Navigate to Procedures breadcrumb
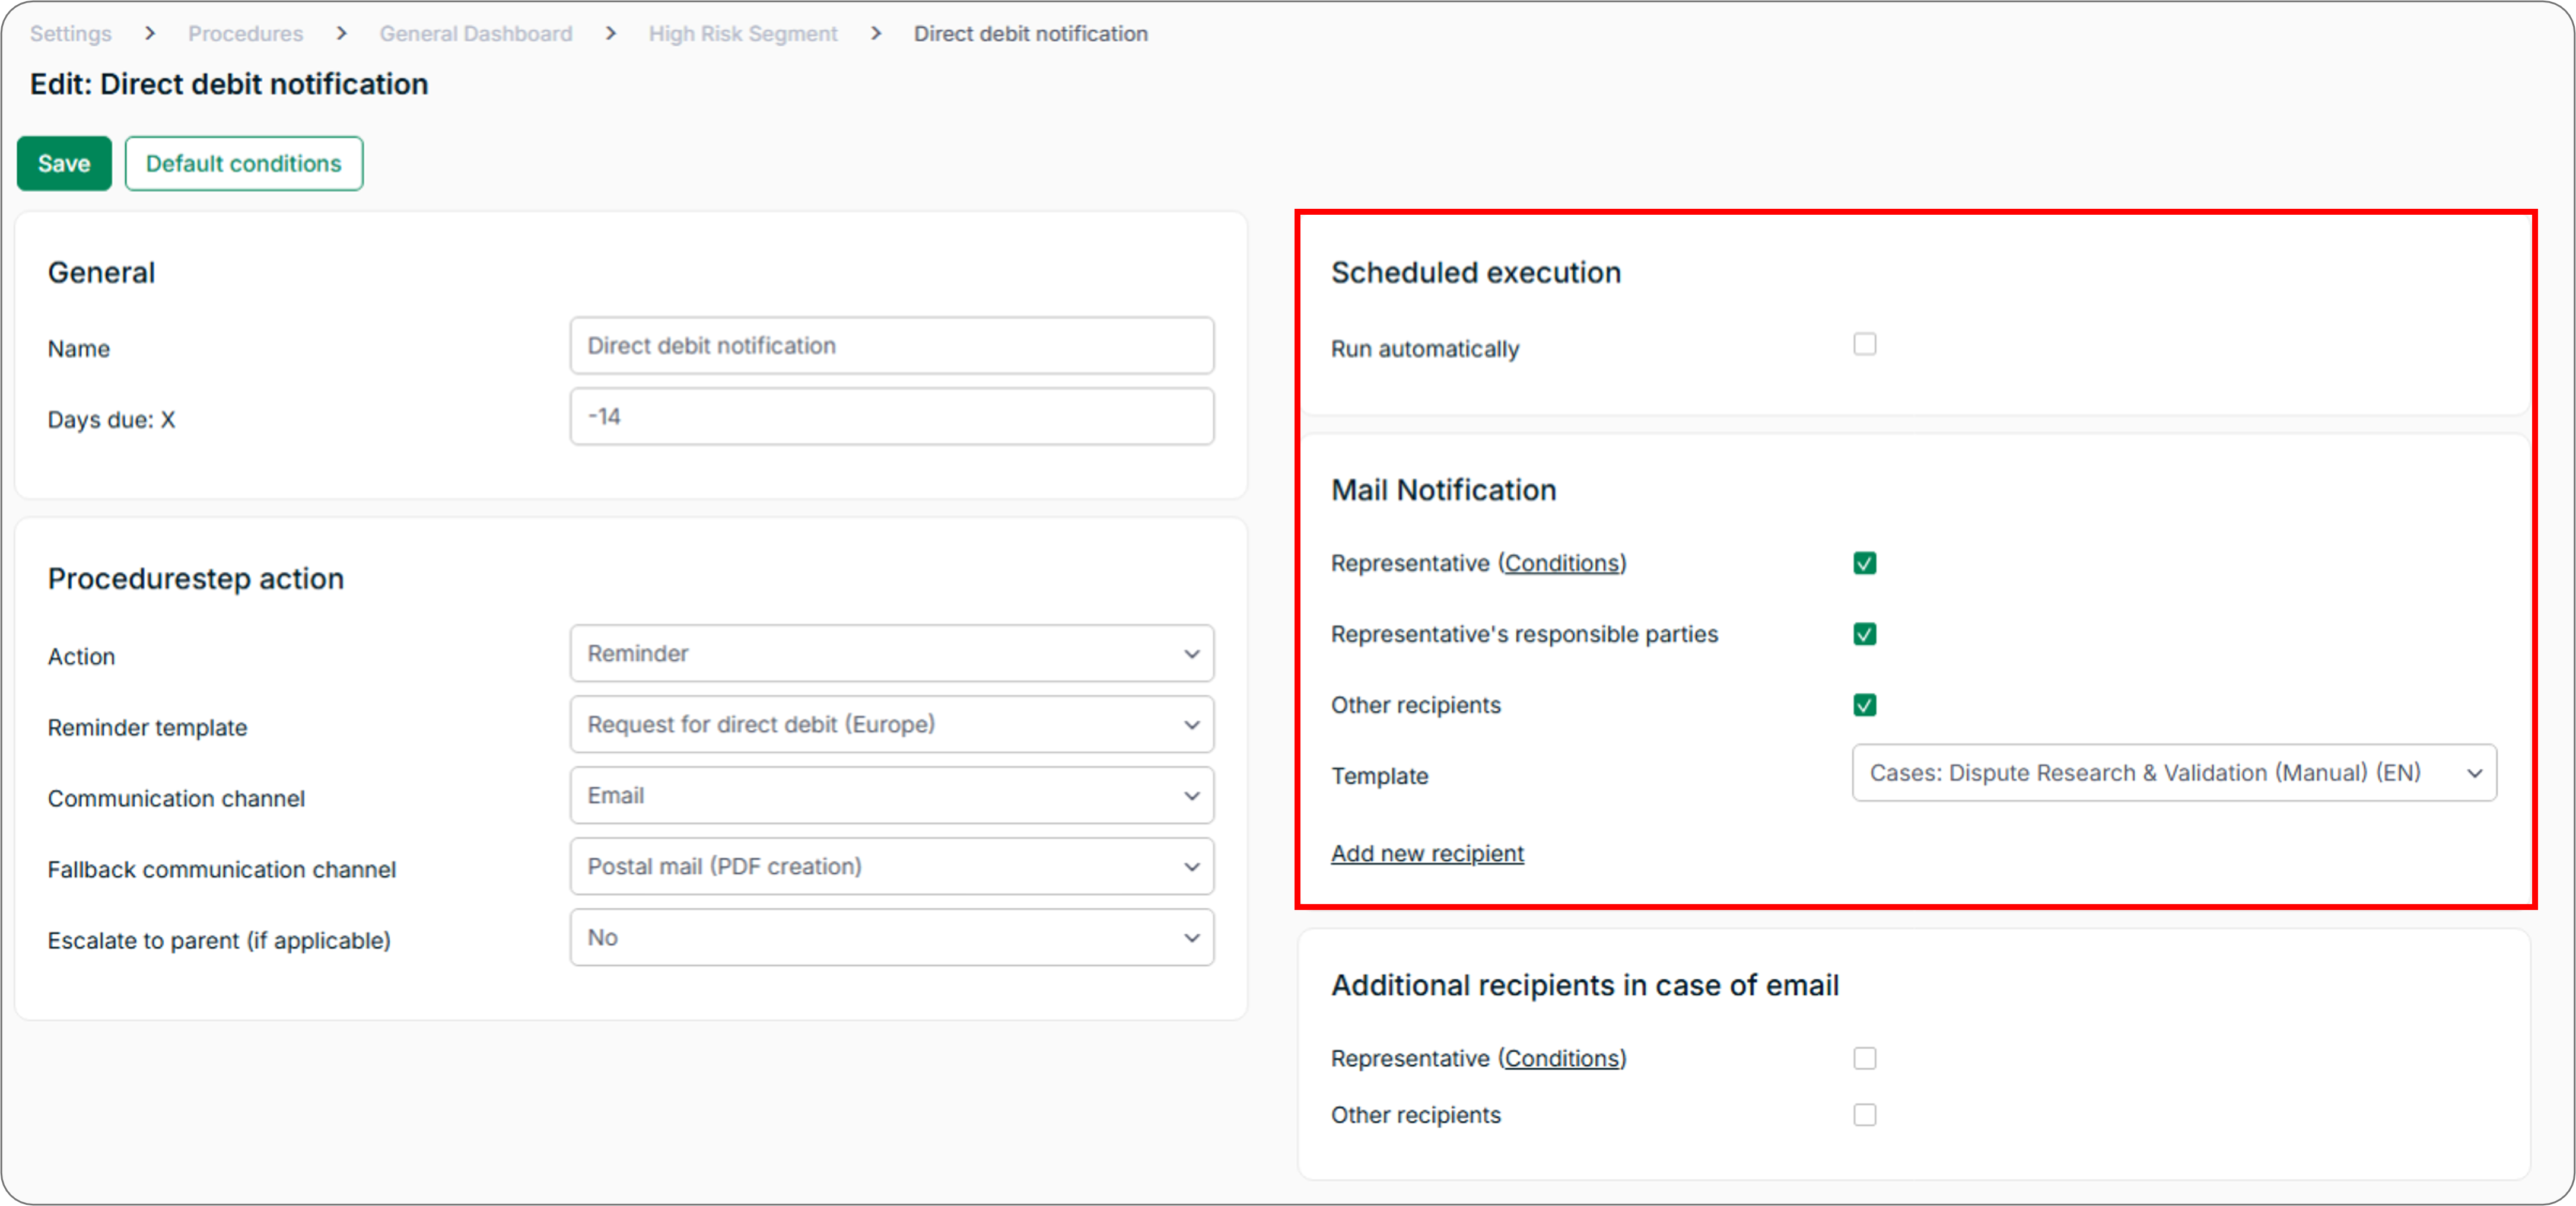Viewport: 2576px width, 1206px height. (245, 33)
